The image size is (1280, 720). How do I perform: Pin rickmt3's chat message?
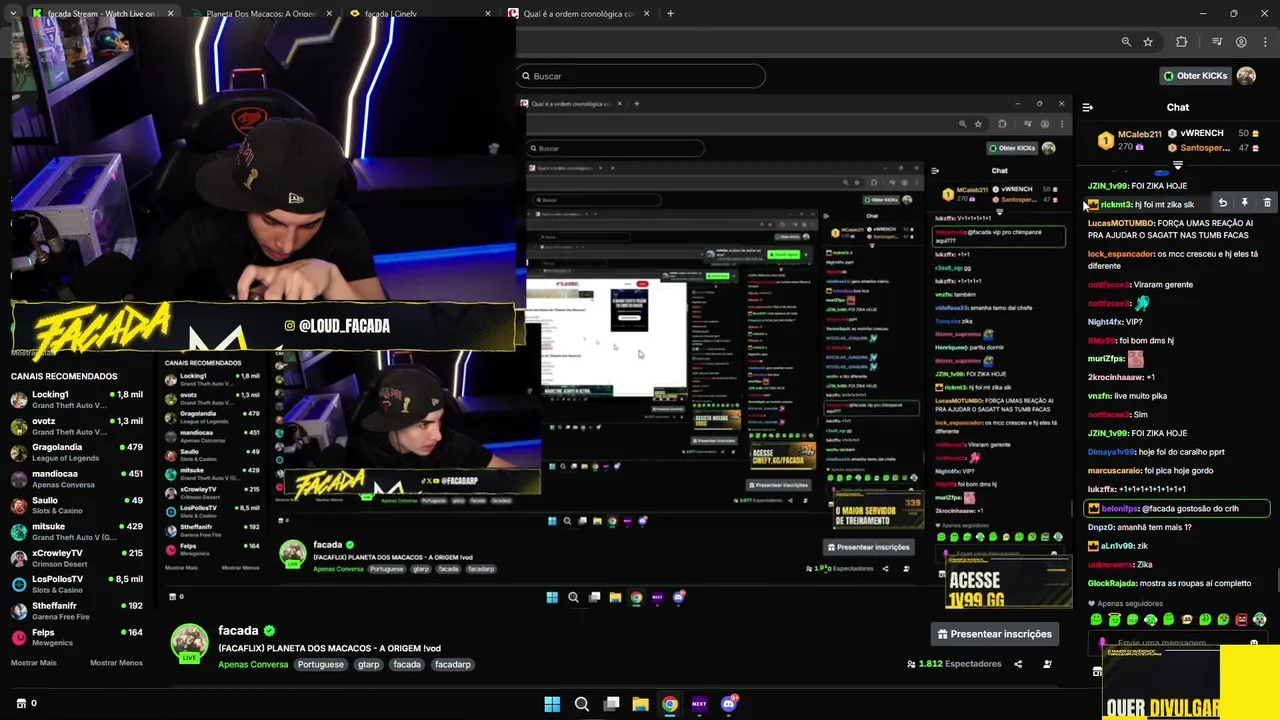point(1244,203)
